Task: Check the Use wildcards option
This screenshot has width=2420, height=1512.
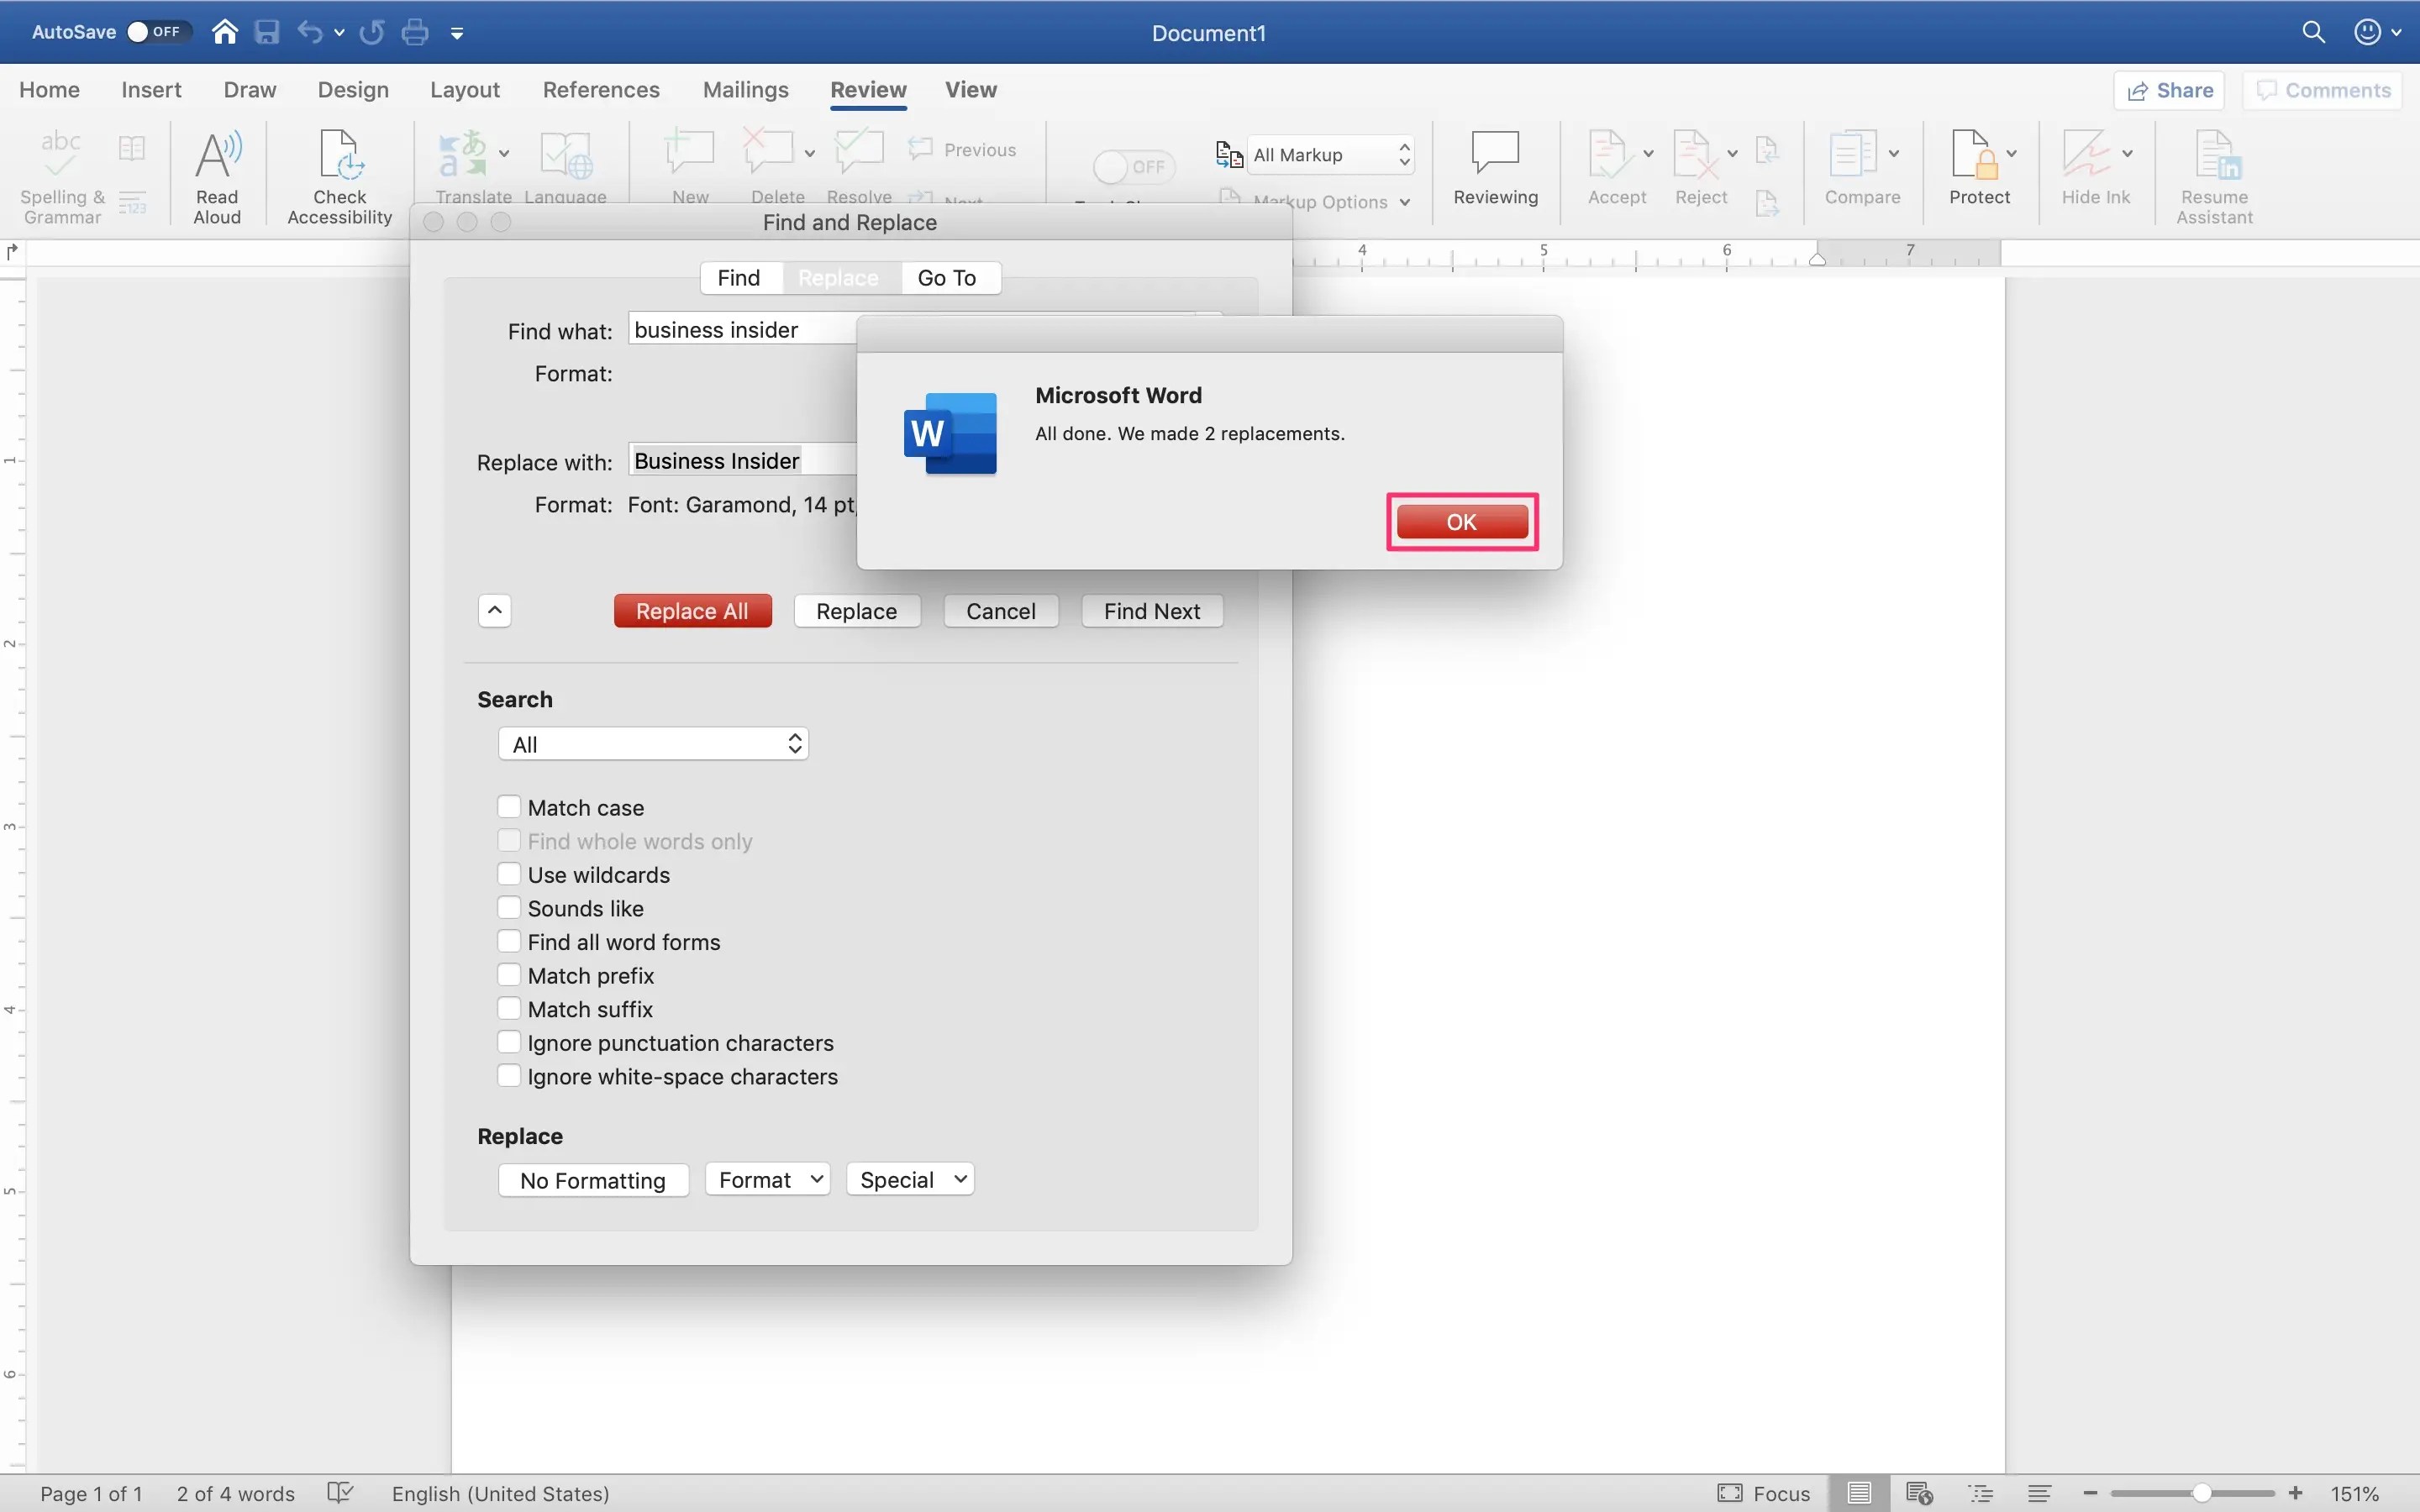Action: tap(509, 874)
